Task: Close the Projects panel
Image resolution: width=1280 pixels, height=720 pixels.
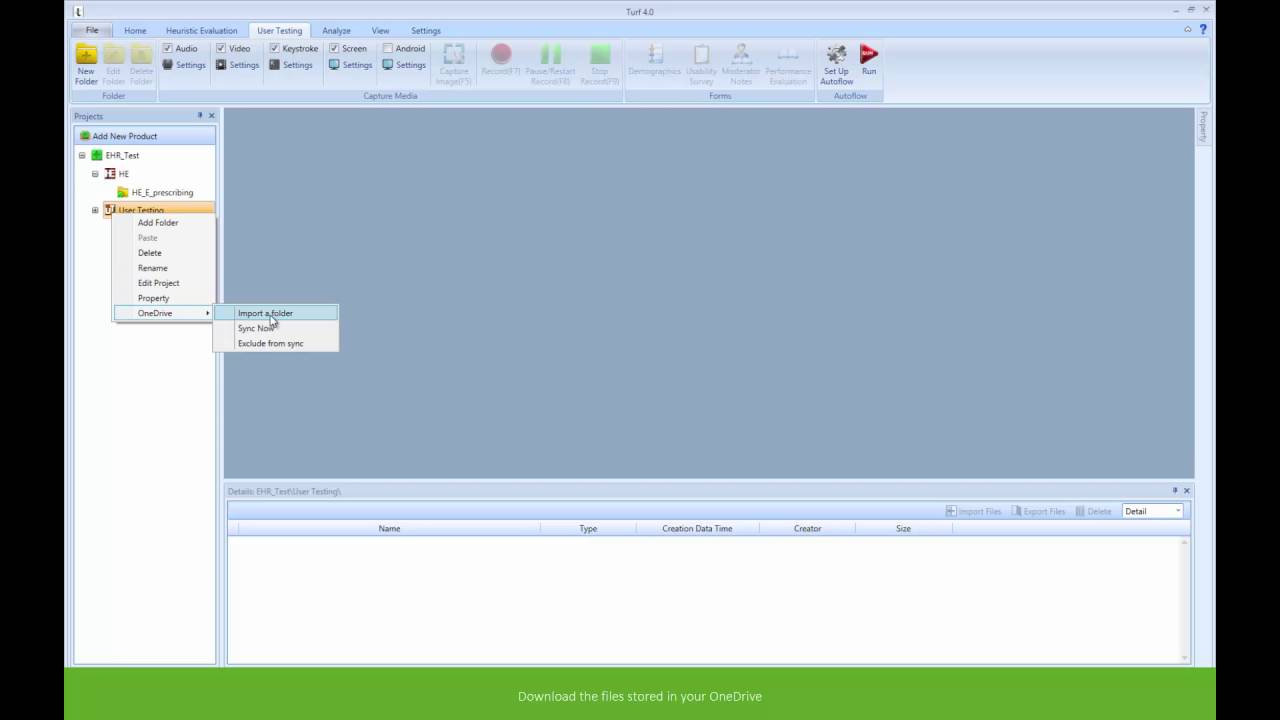Action: (x=211, y=116)
